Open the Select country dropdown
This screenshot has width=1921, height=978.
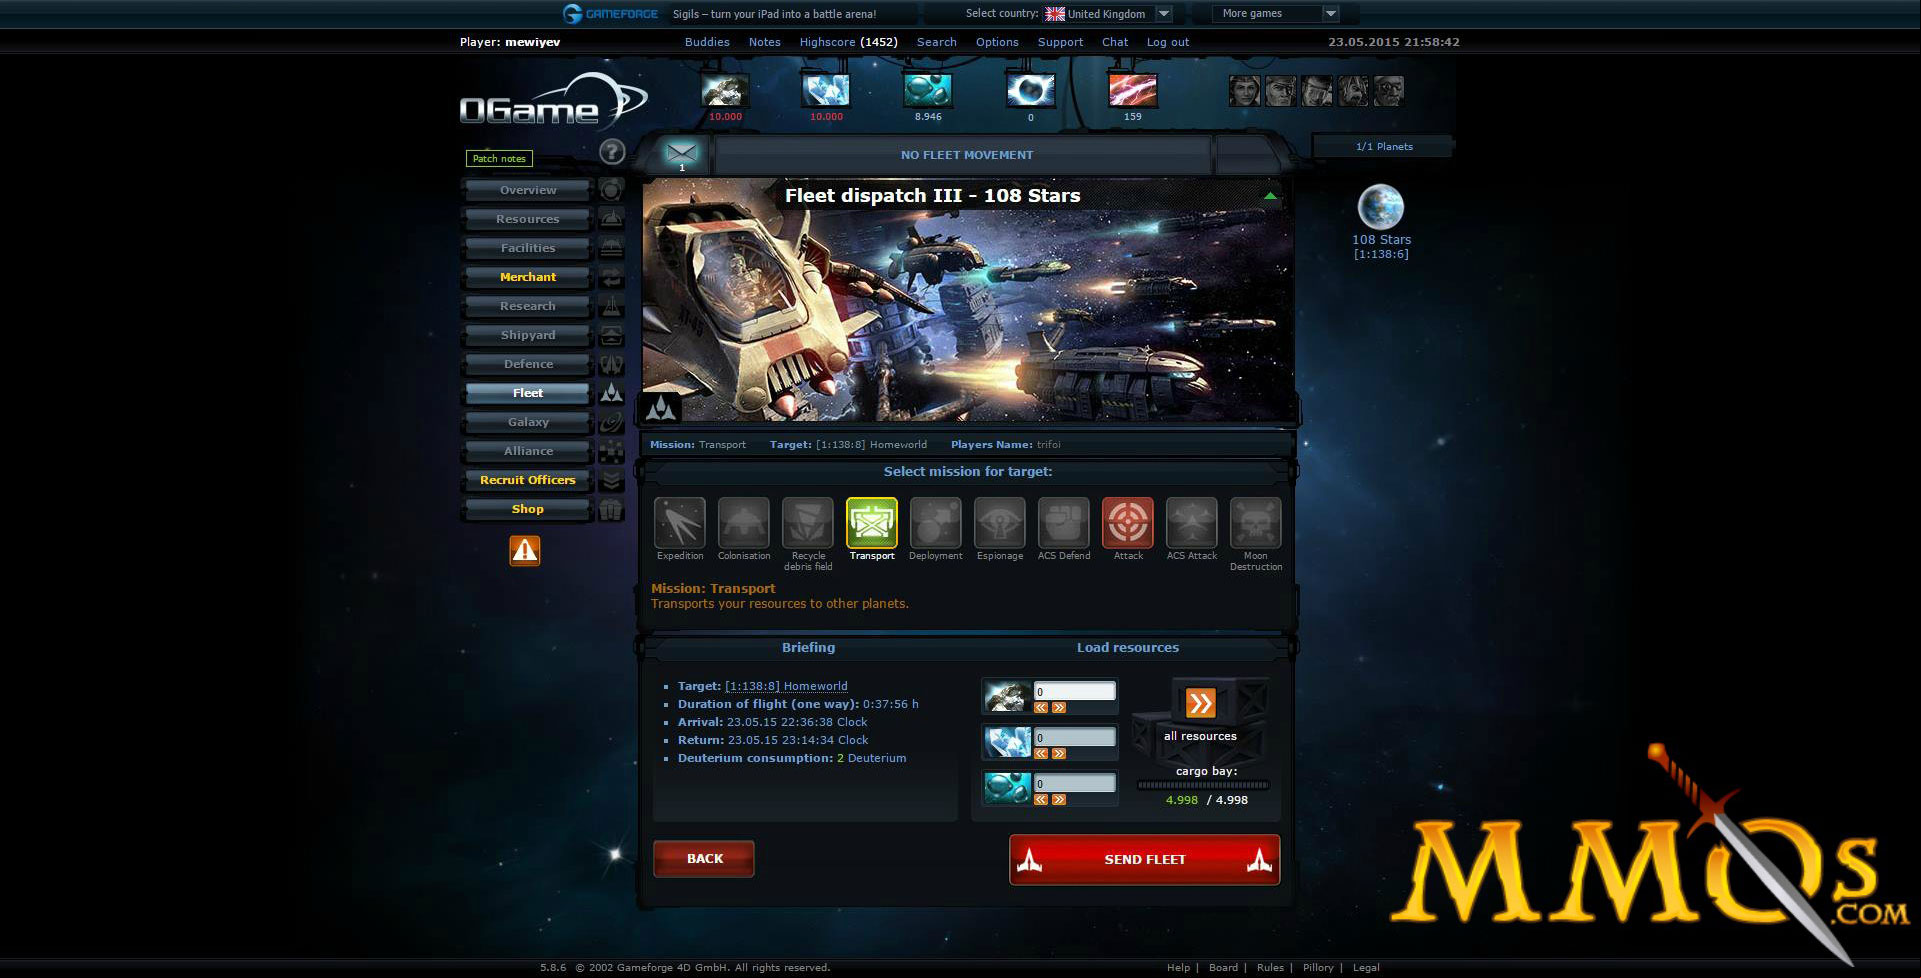click(x=1108, y=14)
